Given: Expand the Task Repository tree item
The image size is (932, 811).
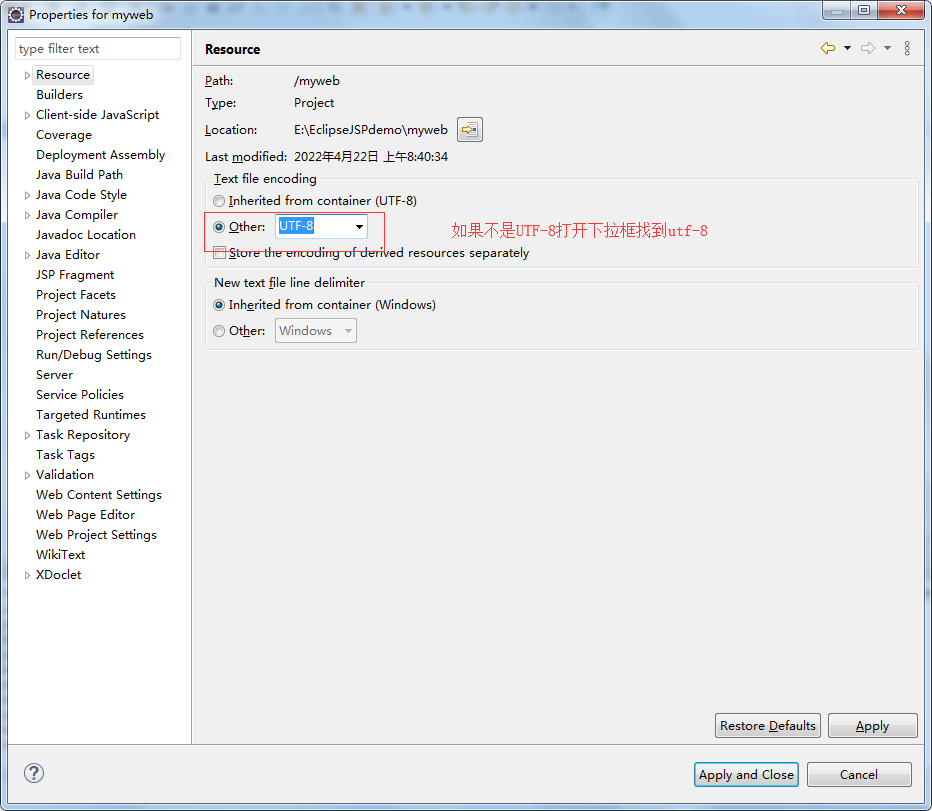Looking at the screenshot, I should coord(27,434).
